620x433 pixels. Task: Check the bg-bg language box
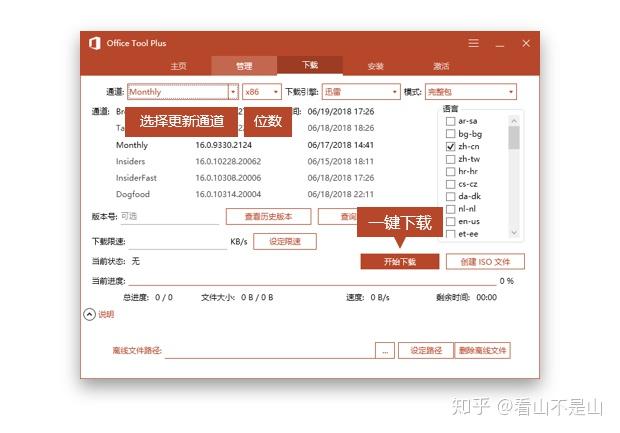450,134
